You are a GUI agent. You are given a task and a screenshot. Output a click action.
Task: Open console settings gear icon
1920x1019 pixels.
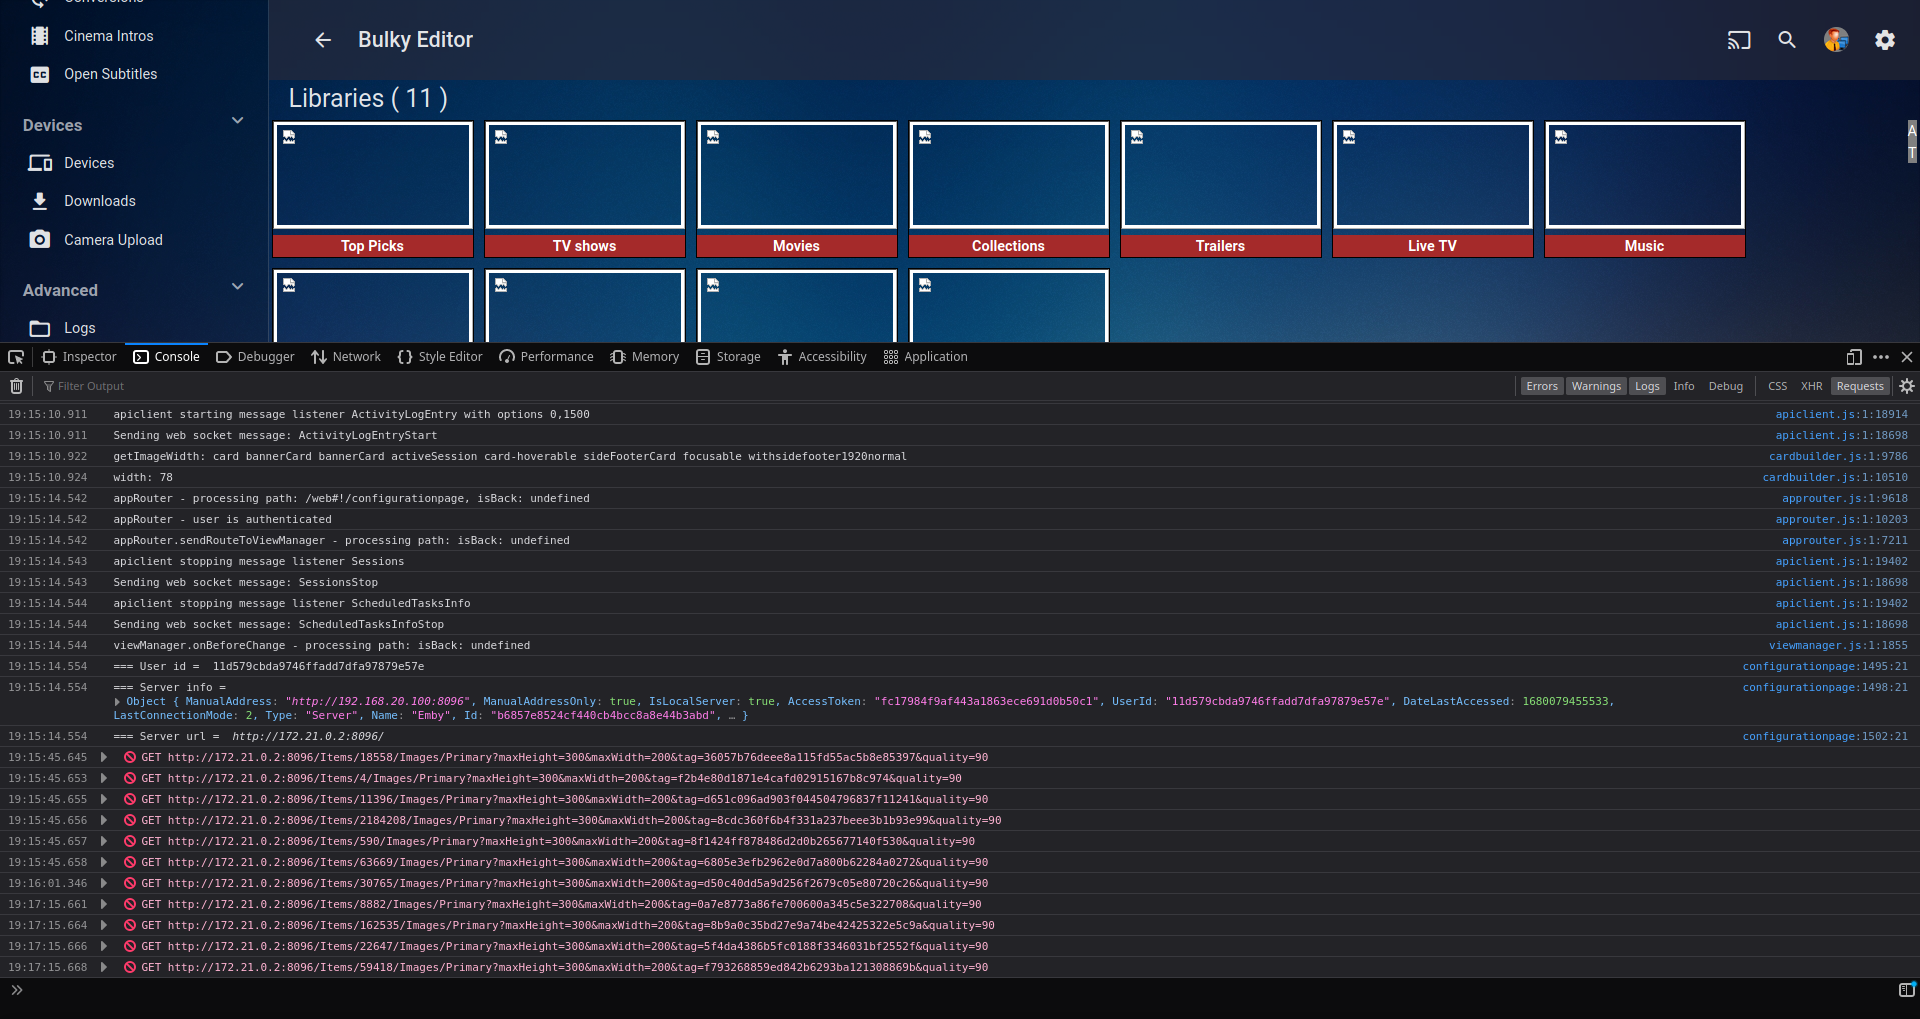[x=1907, y=386]
